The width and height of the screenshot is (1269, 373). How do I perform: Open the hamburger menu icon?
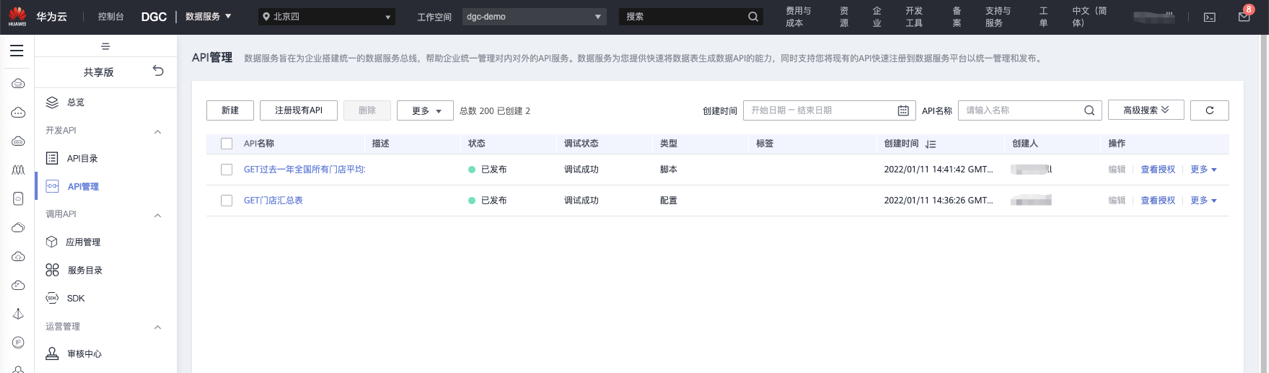coord(17,50)
